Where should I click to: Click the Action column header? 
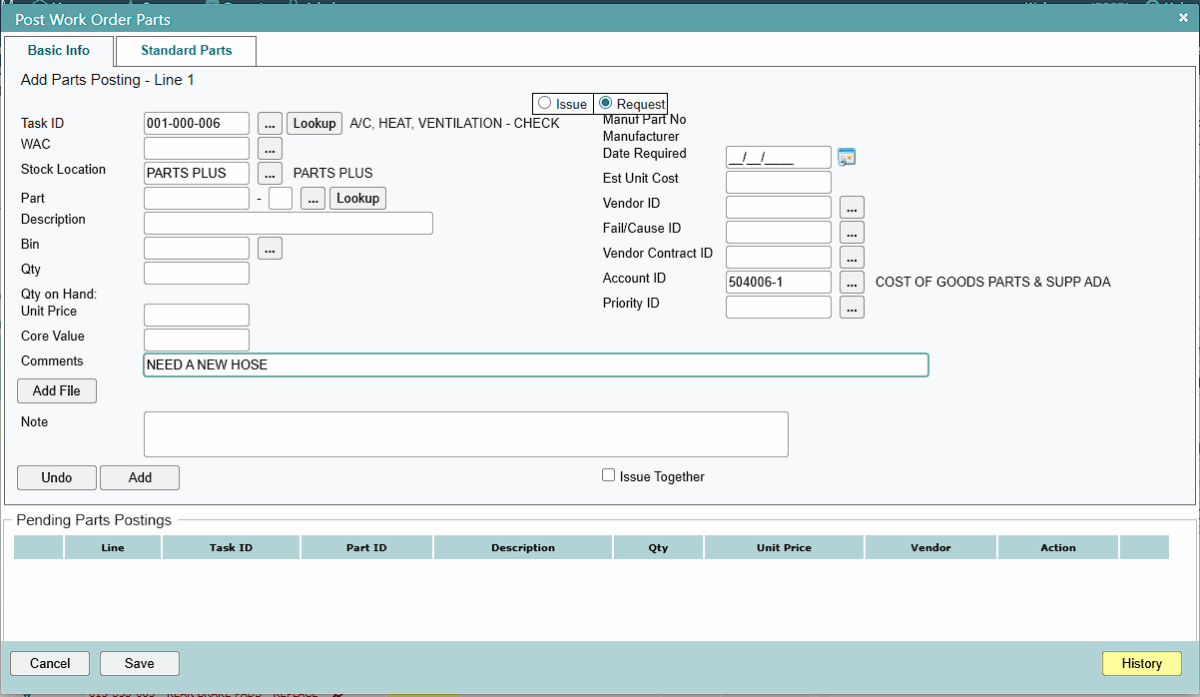click(1058, 547)
